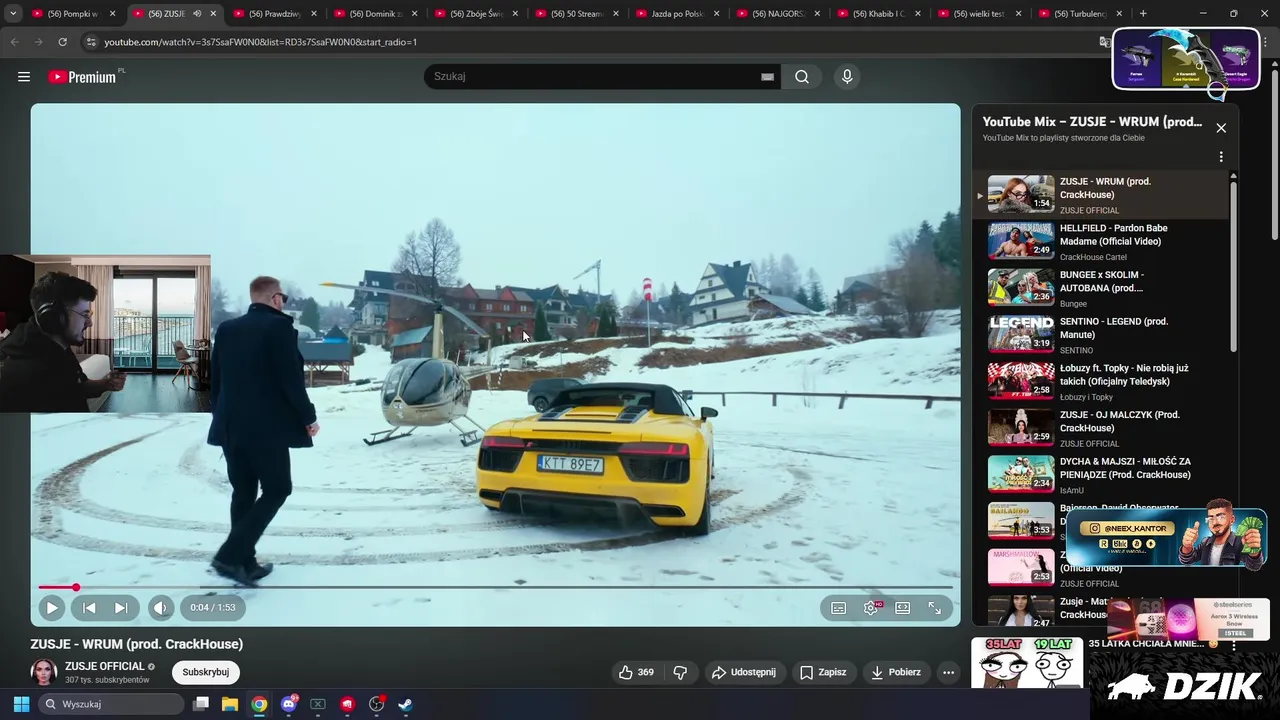
Task: Select the current ZUSJE - WRUM playlist entry
Action: pos(1100,195)
